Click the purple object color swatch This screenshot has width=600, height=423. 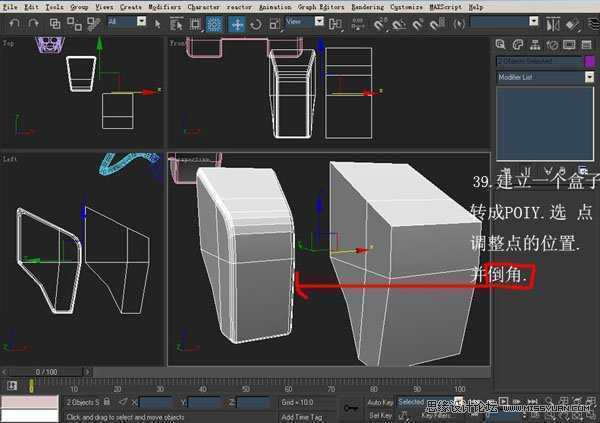click(x=590, y=61)
